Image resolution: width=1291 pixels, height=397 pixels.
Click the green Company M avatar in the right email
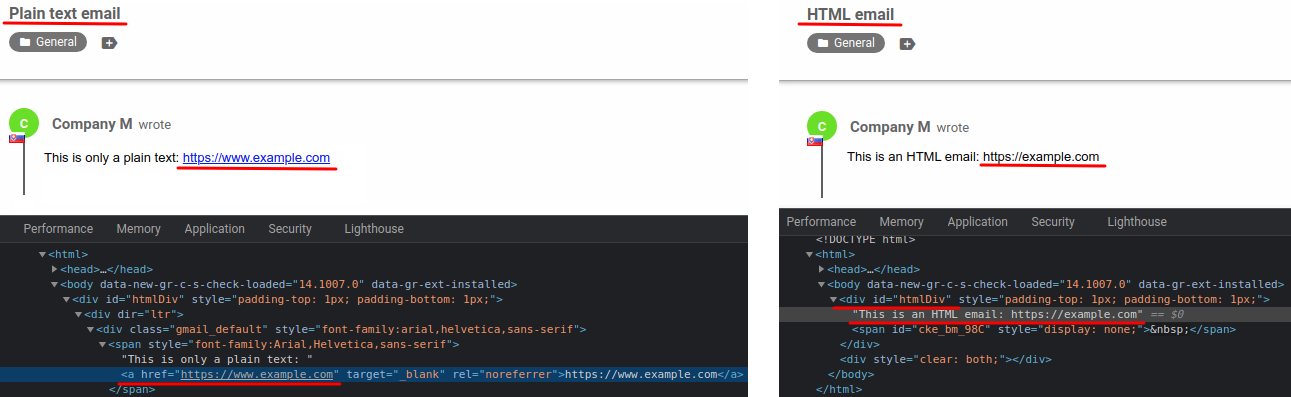click(x=822, y=126)
